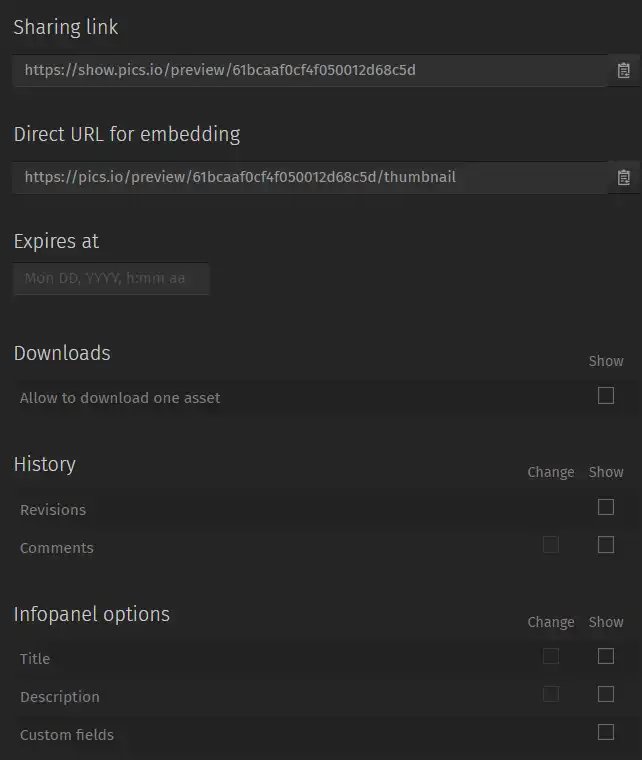This screenshot has height=760, width=642.
Task: Check Show for Revisions
Action: point(606,507)
